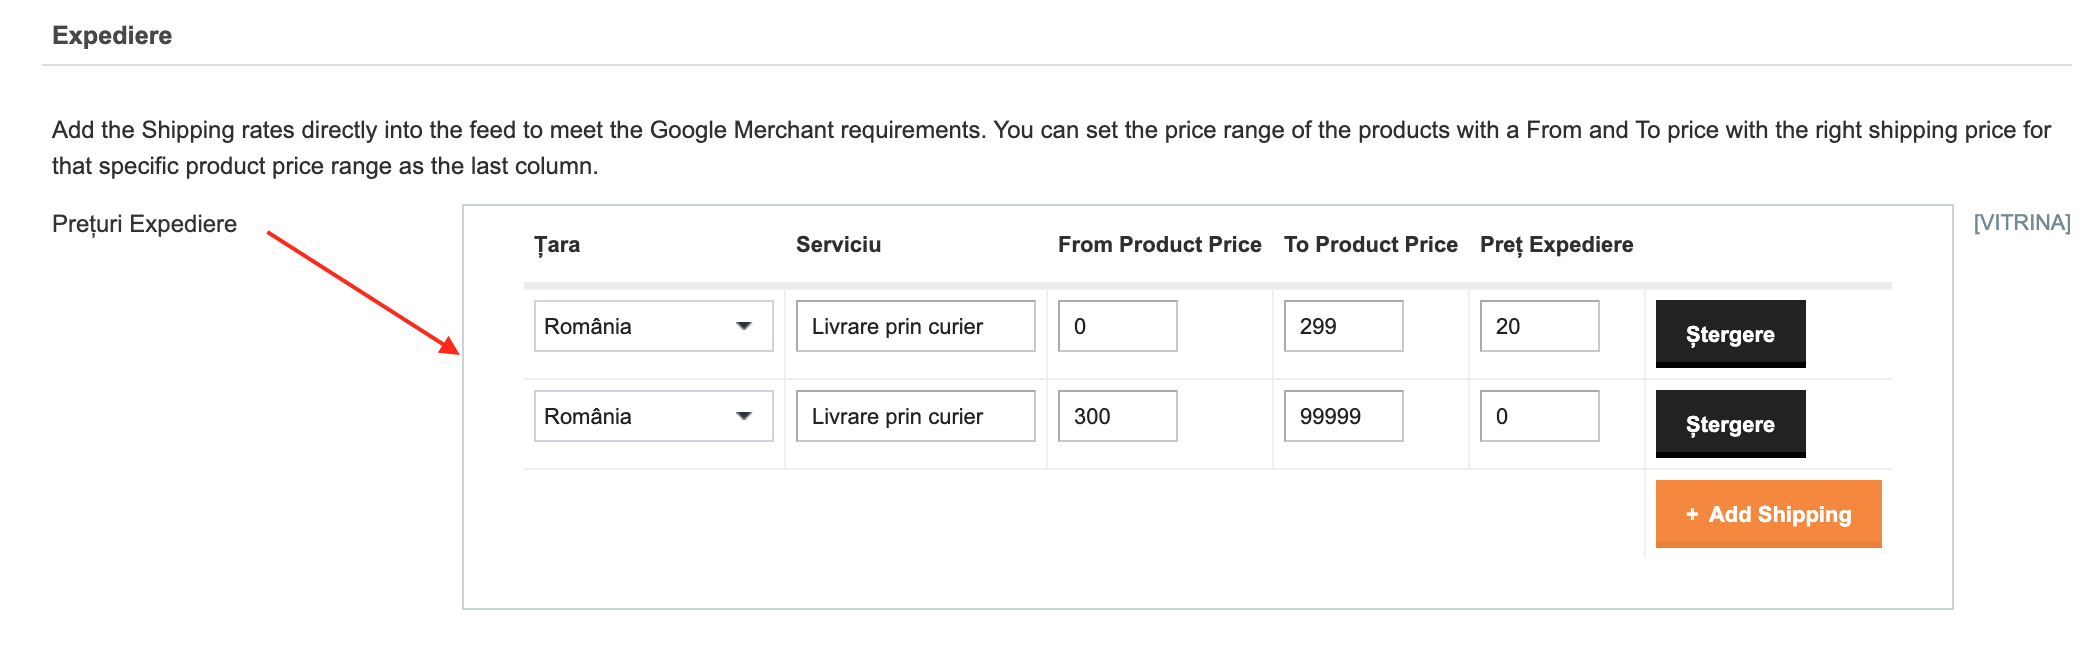The height and width of the screenshot is (648, 2090).
Task: Click the Prețuri Expediere label
Action: (144, 224)
